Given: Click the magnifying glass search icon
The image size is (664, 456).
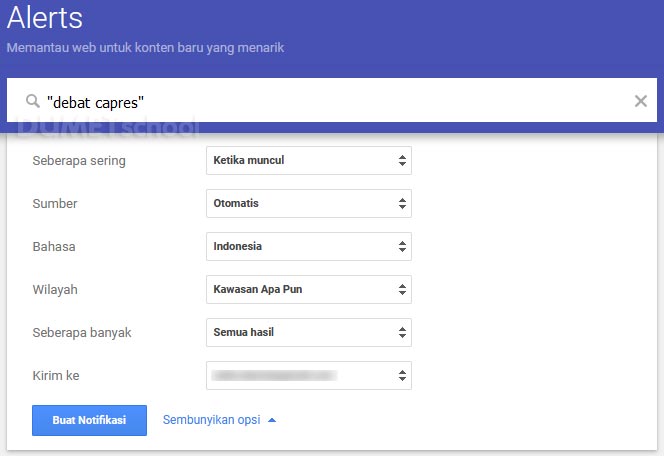Looking at the screenshot, I should click(33, 101).
